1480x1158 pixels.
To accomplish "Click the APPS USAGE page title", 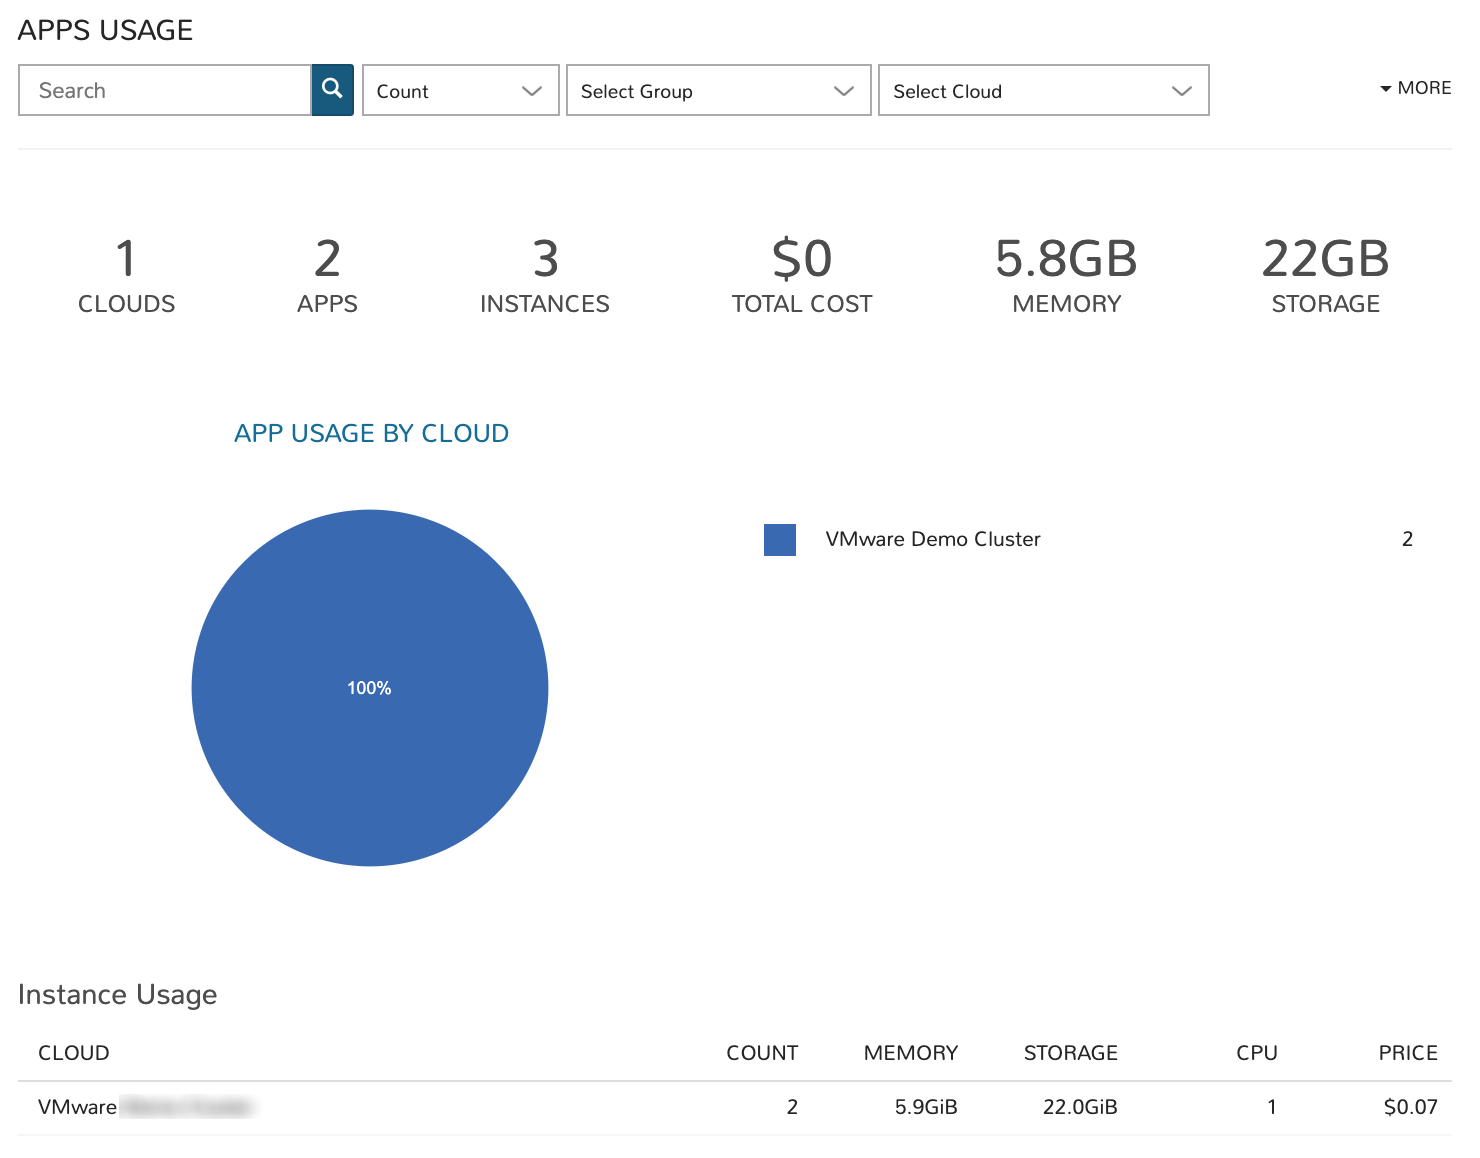I will pyautogui.click(x=105, y=30).
